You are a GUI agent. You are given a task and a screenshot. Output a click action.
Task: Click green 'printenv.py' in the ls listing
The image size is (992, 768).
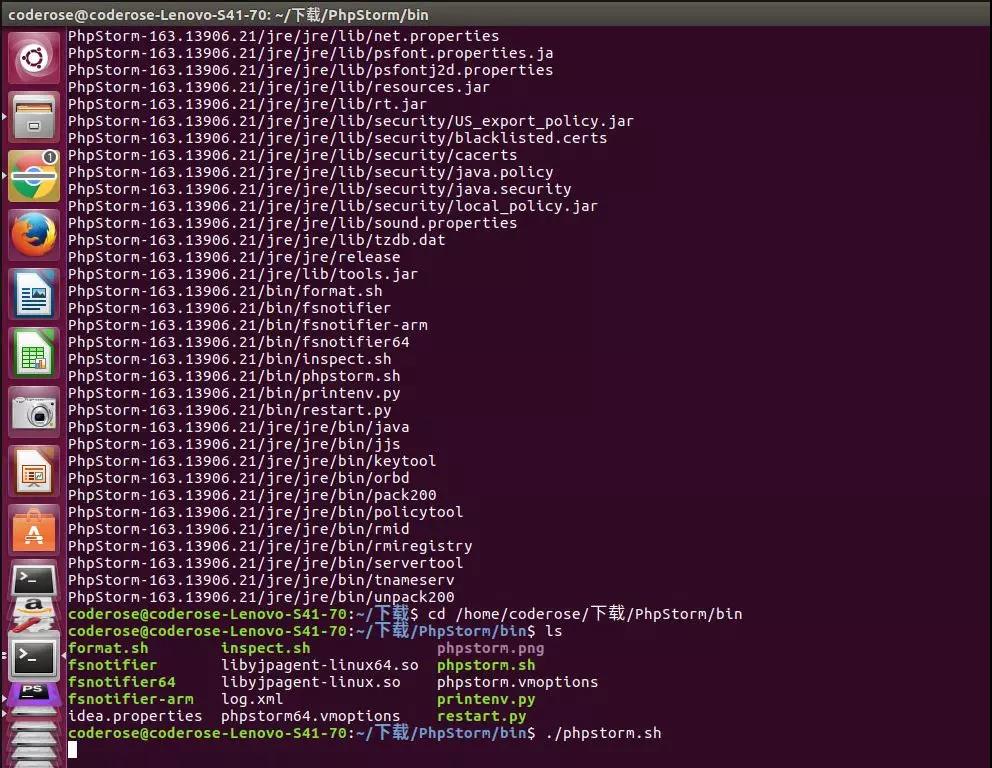(x=486, y=699)
